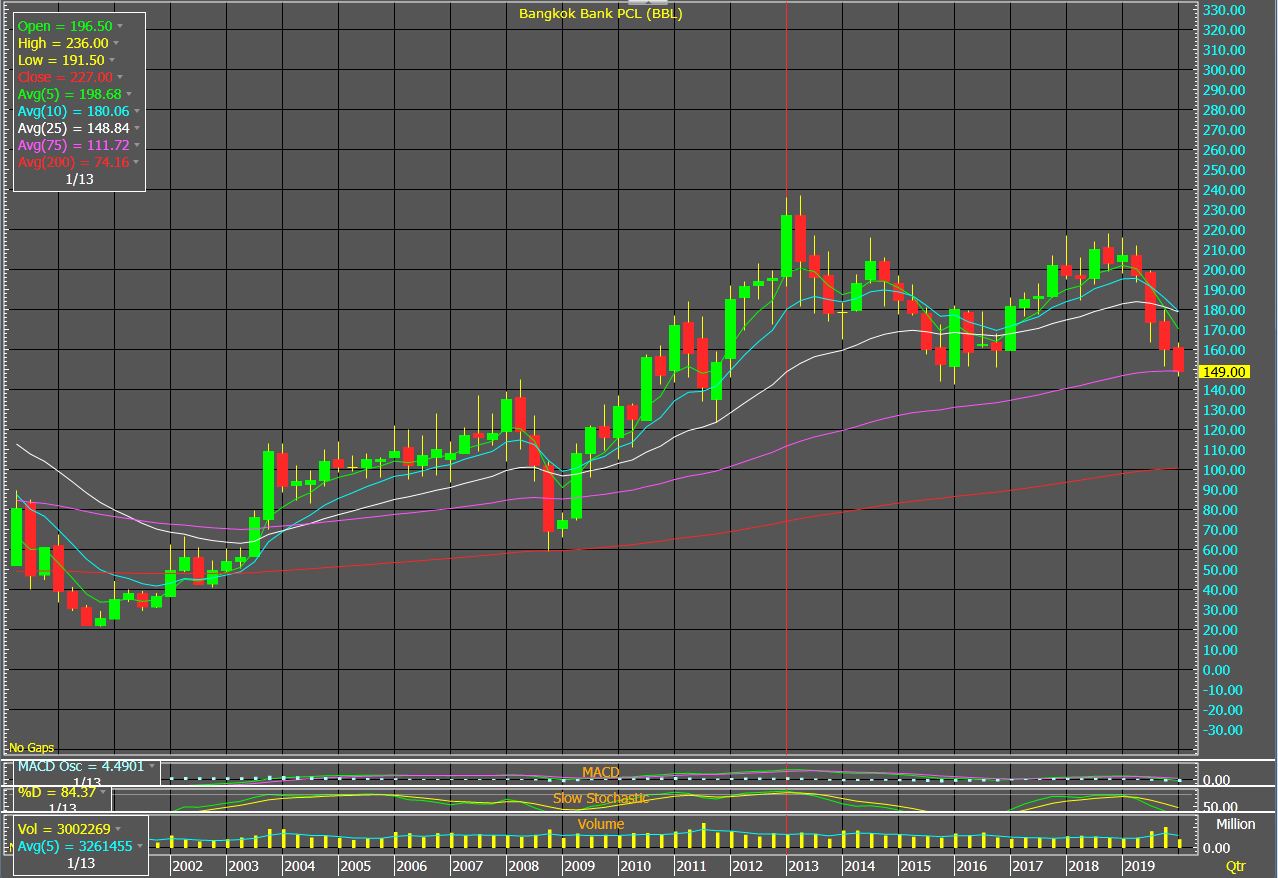Expand the %D = 84.37 dropdown arrow

(104, 793)
